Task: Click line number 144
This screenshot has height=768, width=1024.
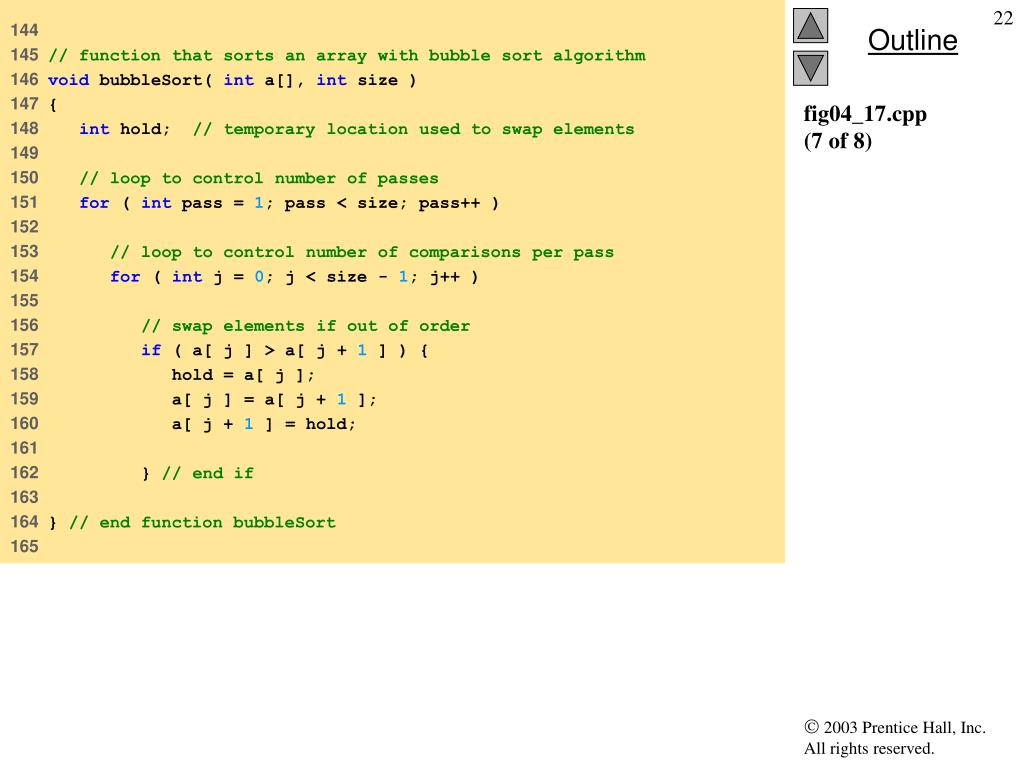Action: [x=24, y=31]
